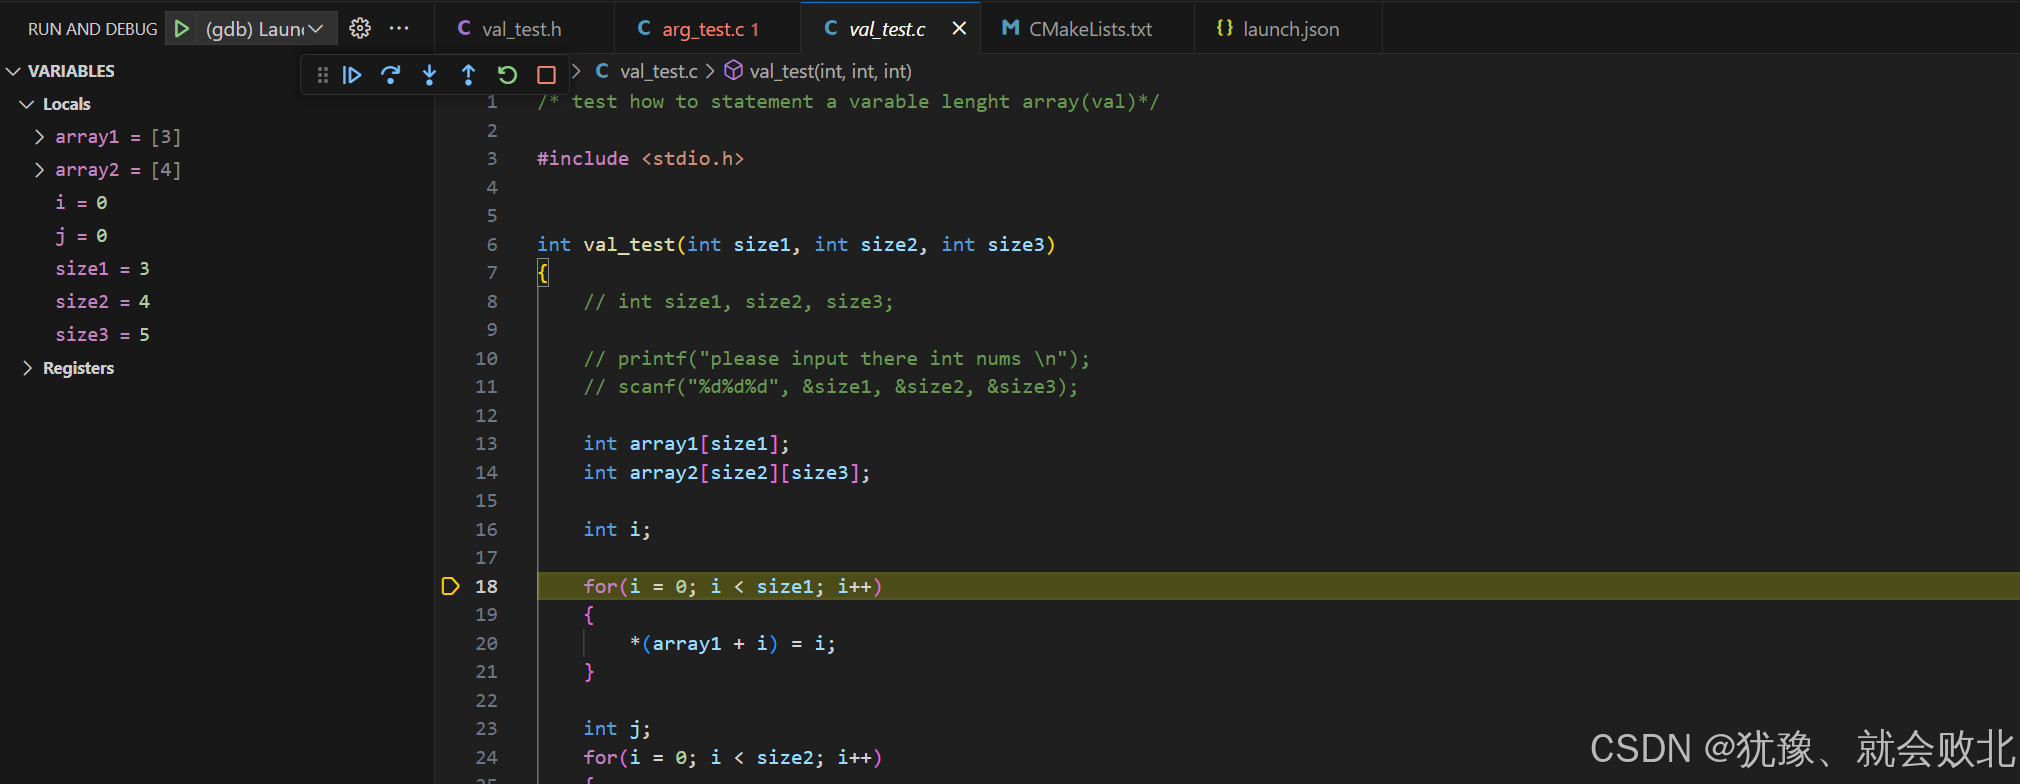The image size is (2020, 784).
Task: Select the val_test.c tab
Action: (x=890, y=29)
